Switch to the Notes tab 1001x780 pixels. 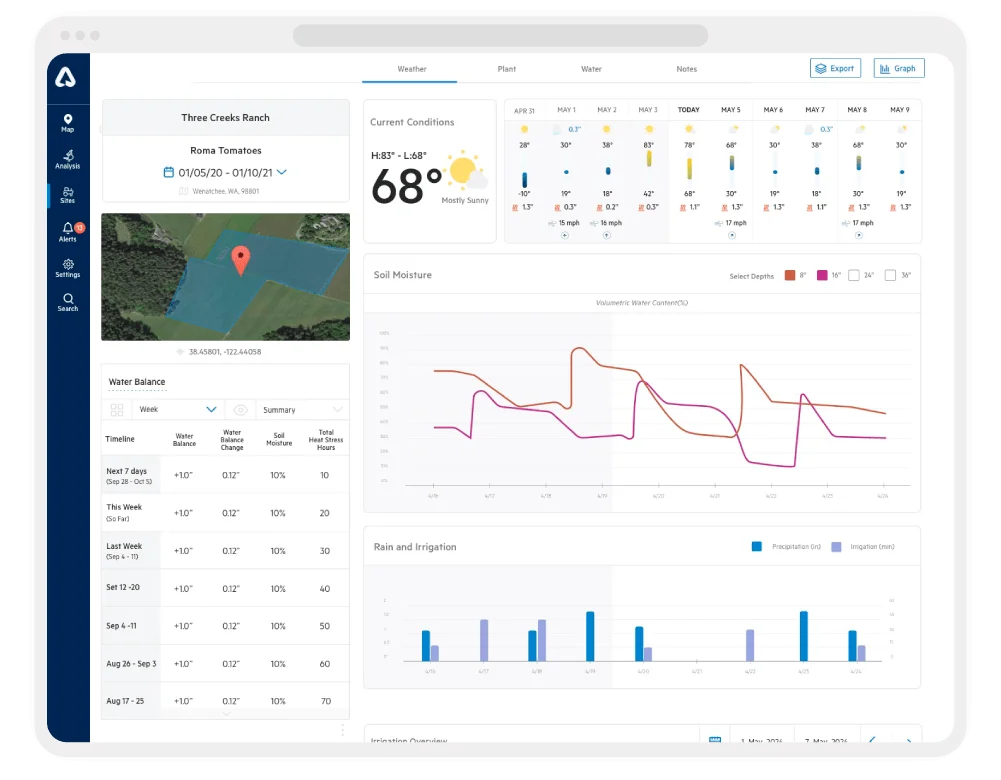(687, 69)
